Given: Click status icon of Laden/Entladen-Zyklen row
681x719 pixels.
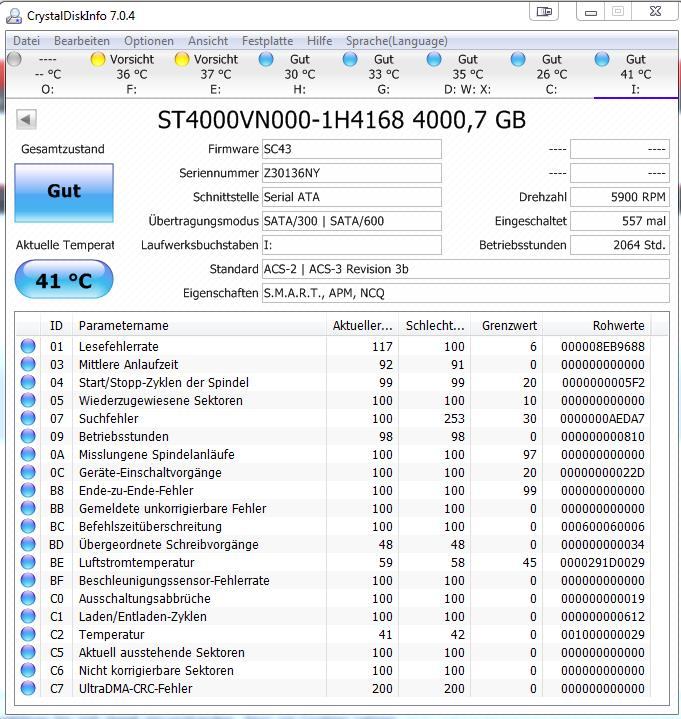Looking at the screenshot, I should (x=28, y=616).
